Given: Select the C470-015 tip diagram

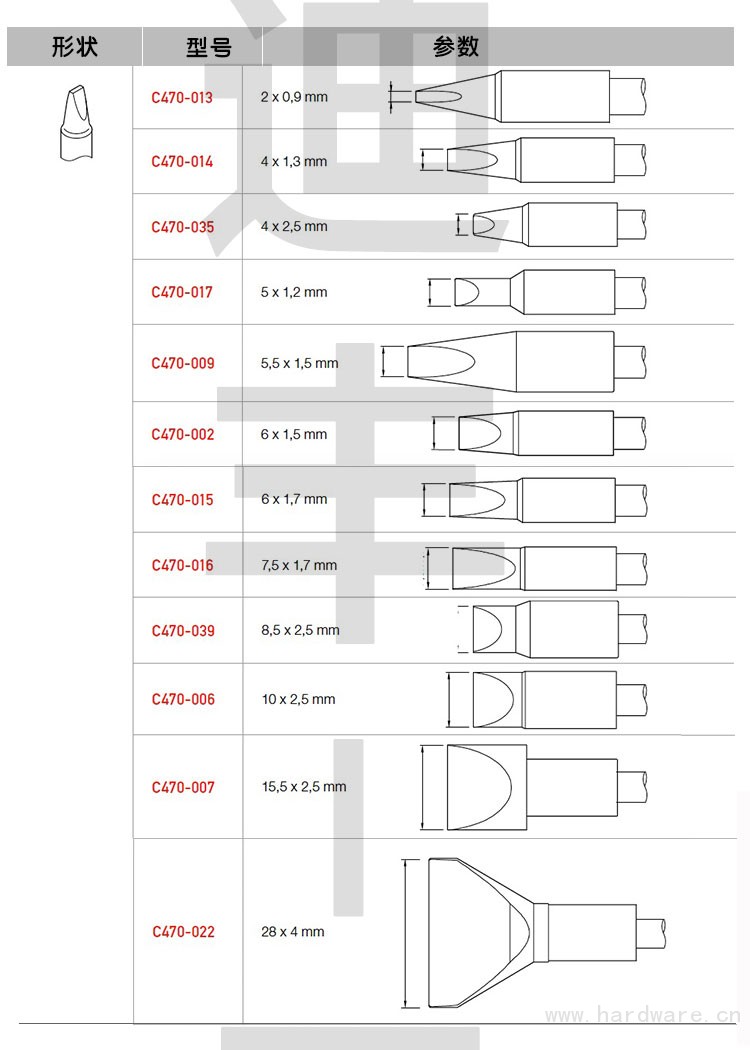Looking at the screenshot, I should point(540,499).
